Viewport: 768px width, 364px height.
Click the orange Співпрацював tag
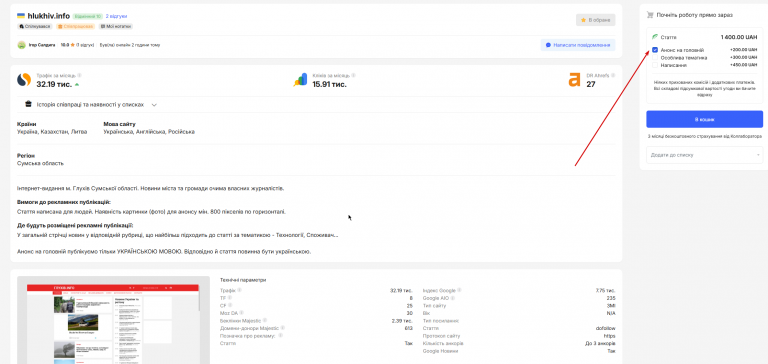(75, 26)
